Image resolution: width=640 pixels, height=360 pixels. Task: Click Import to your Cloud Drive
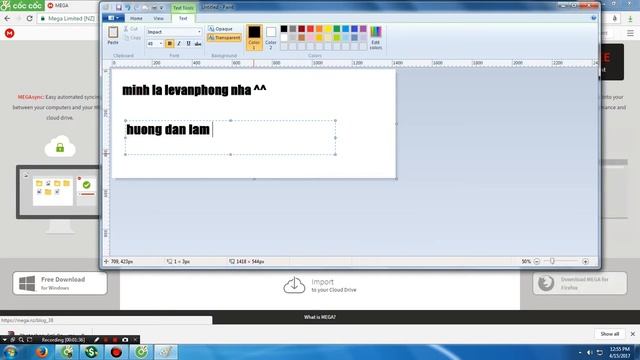[320, 285]
